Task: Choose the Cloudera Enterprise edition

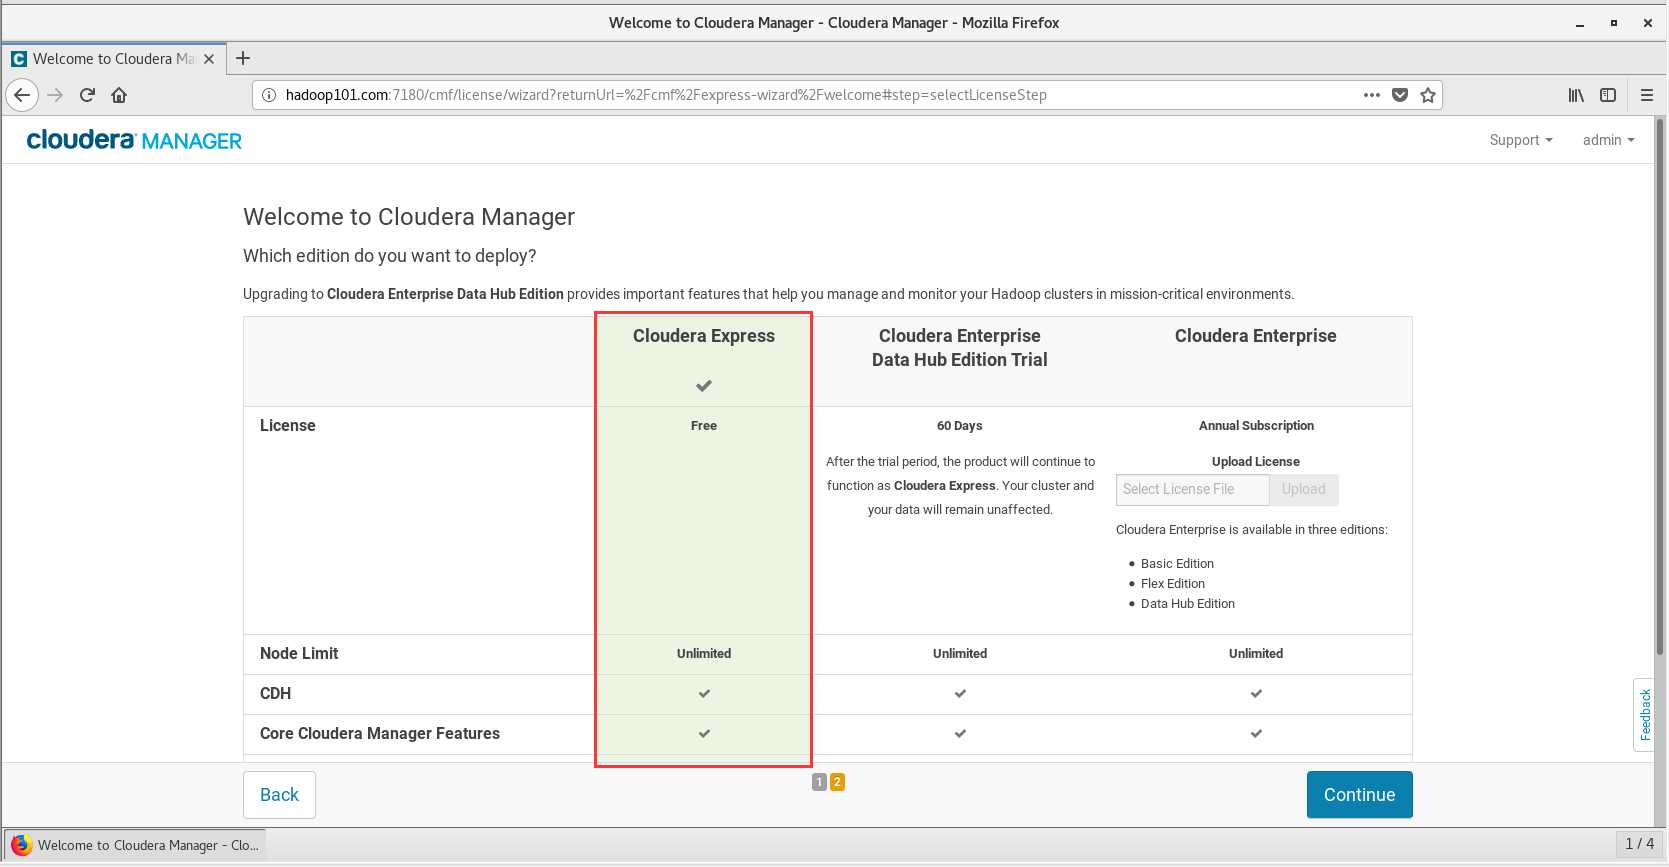Action: pyautogui.click(x=1256, y=336)
